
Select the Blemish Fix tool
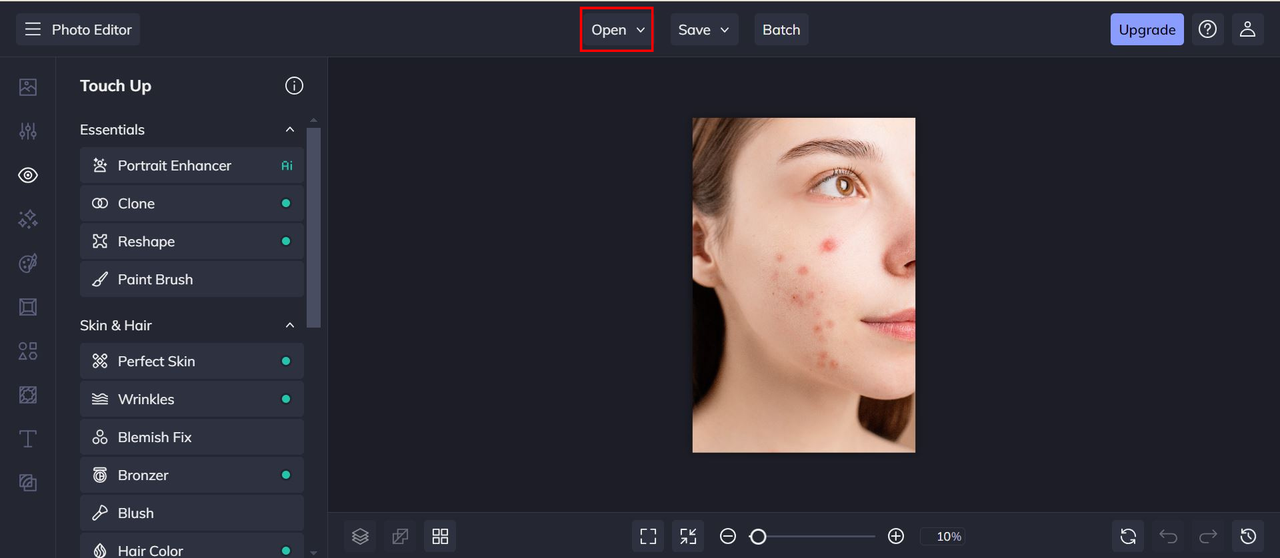tap(192, 438)
